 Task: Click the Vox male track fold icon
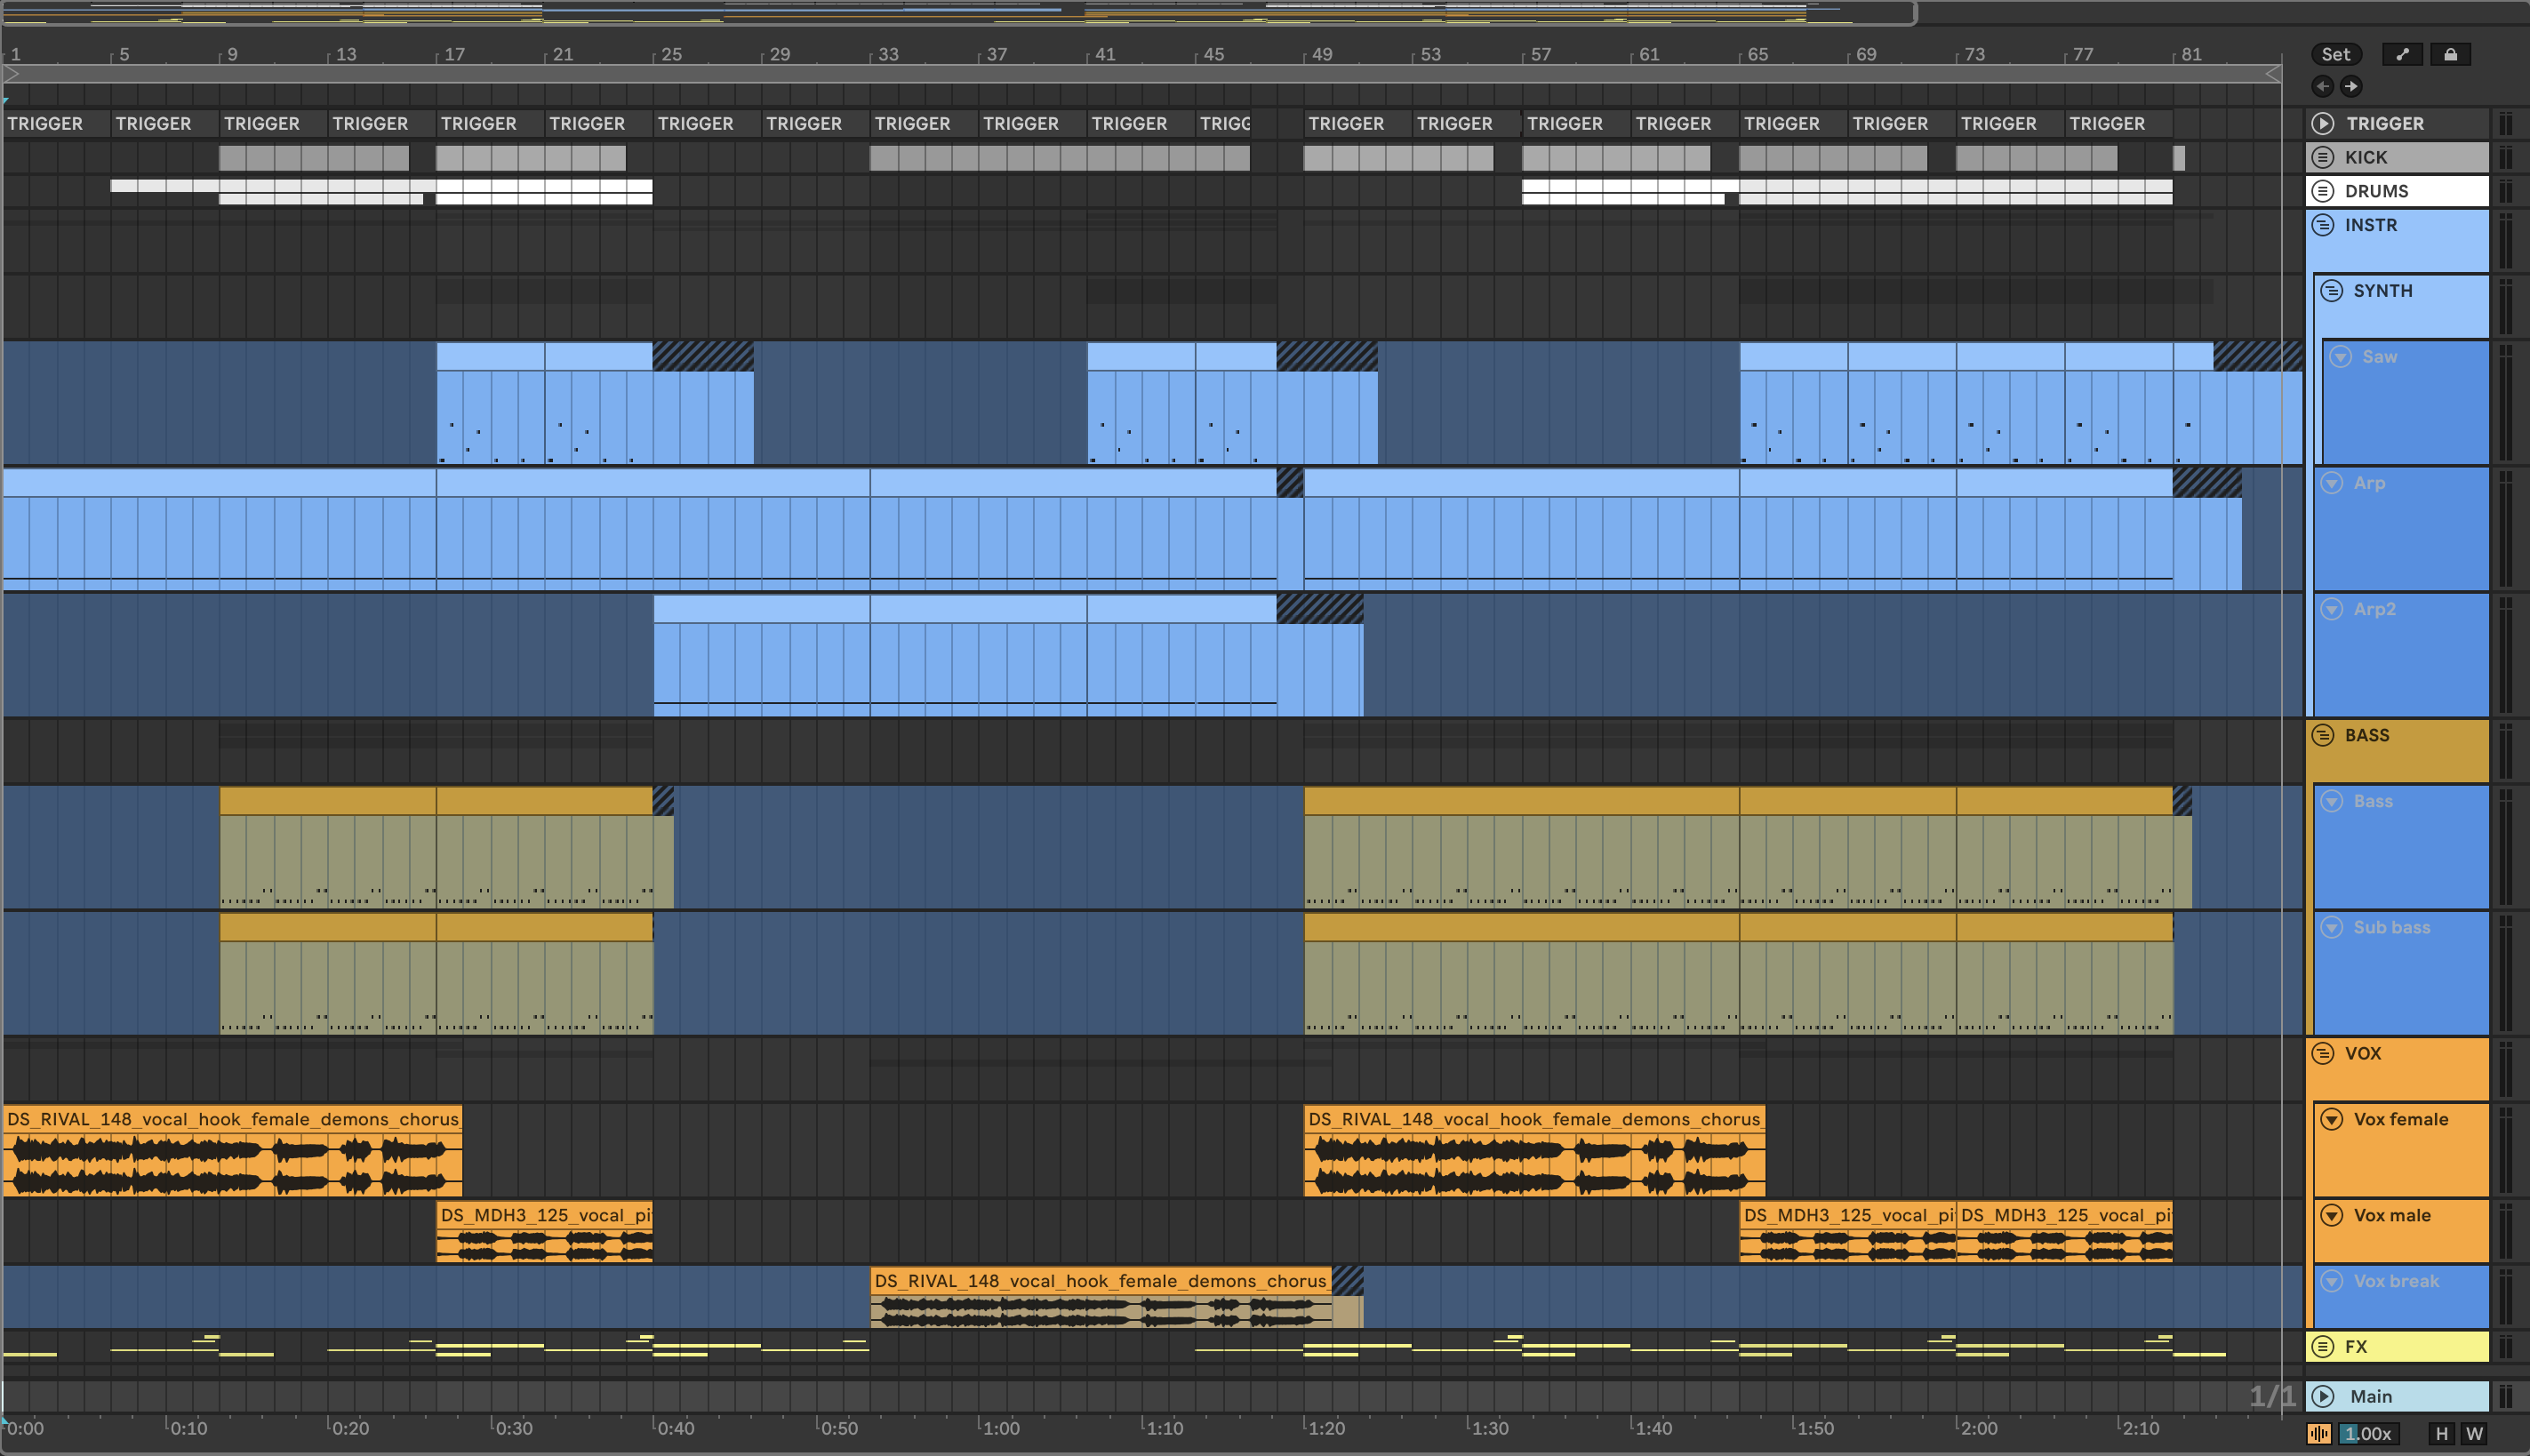pos(2331,1215)
